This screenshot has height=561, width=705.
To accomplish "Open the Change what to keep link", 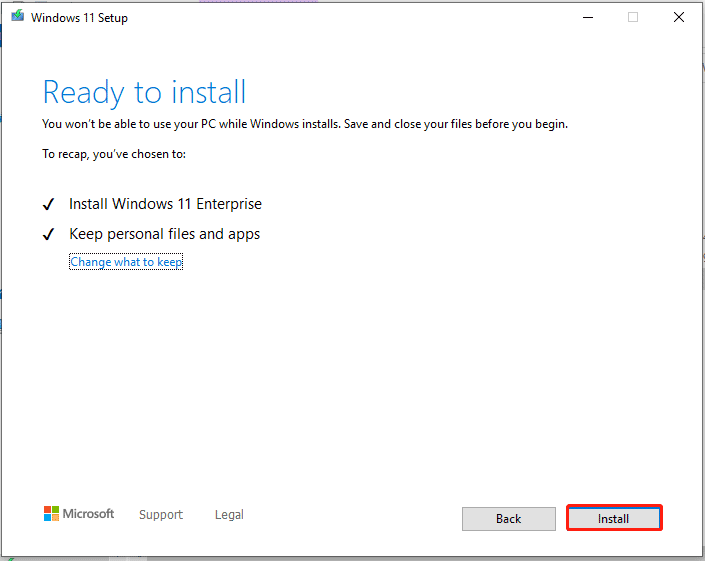I will coord(126,262).
